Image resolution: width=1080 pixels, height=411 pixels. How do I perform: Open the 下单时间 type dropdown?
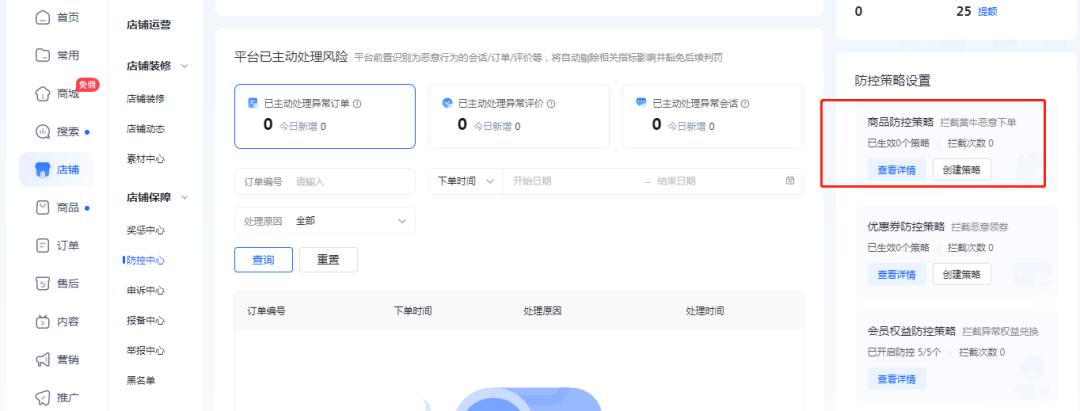point(466,181)
